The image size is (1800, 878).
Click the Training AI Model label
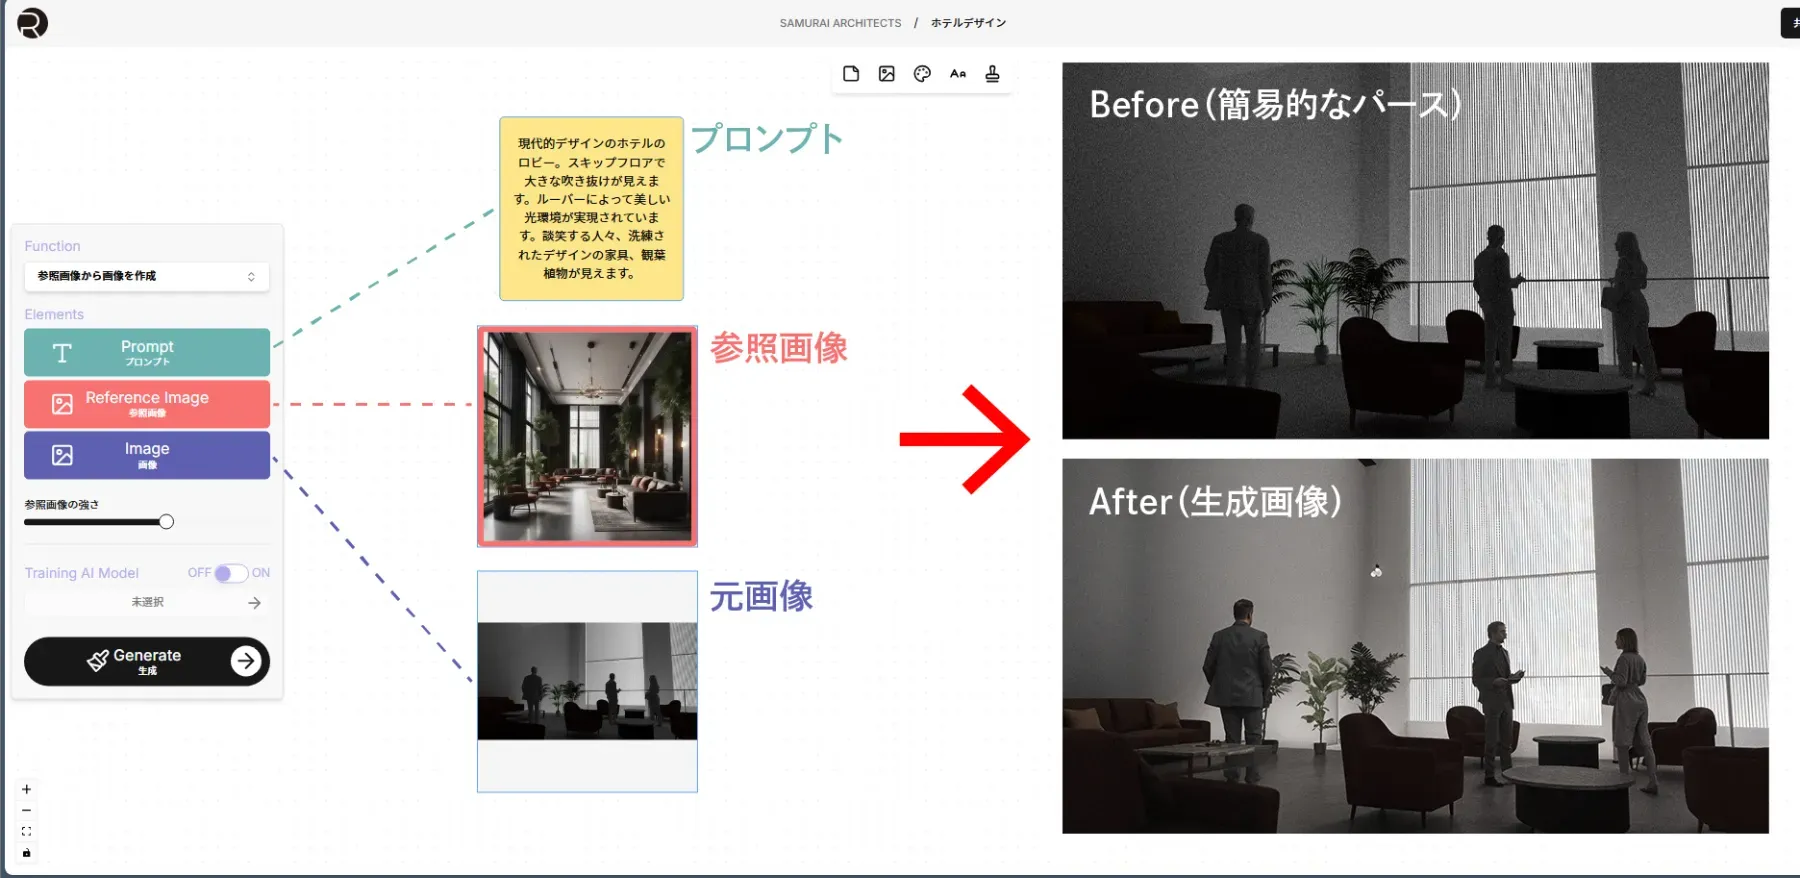pyautogui.click(x=82, y=573)
